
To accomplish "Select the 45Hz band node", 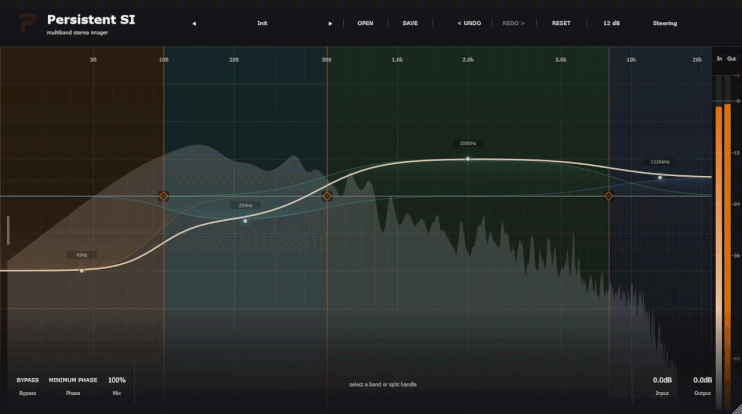I will (82, 271).
